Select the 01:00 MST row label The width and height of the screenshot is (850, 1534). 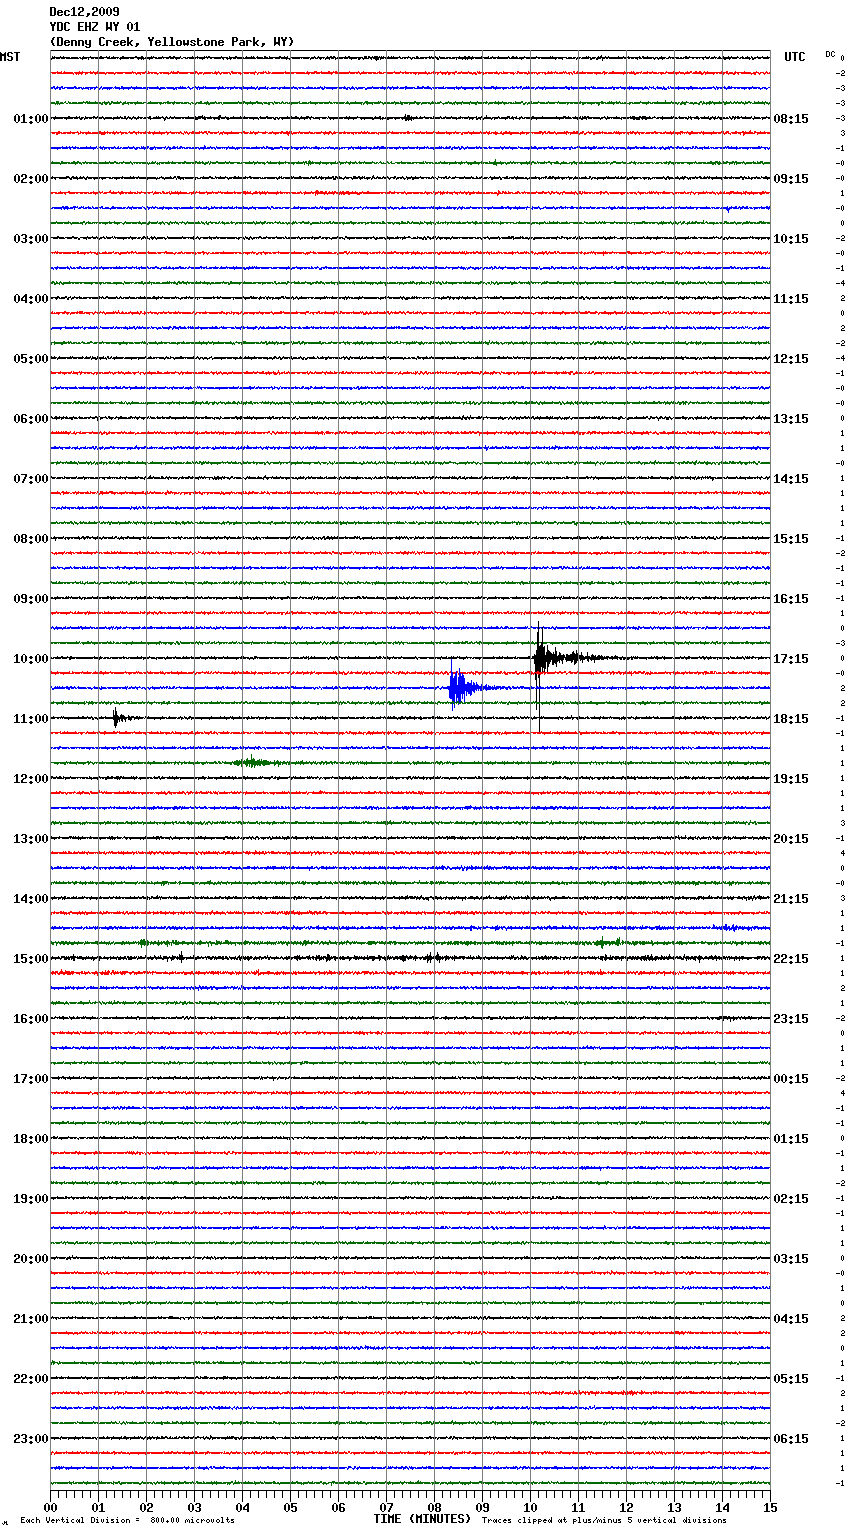pyautogui.click(x=30, y=119)
